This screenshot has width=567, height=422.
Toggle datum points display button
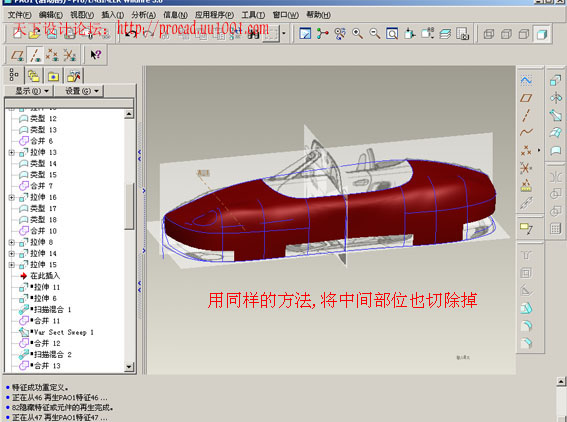click(x=52, y=55)
